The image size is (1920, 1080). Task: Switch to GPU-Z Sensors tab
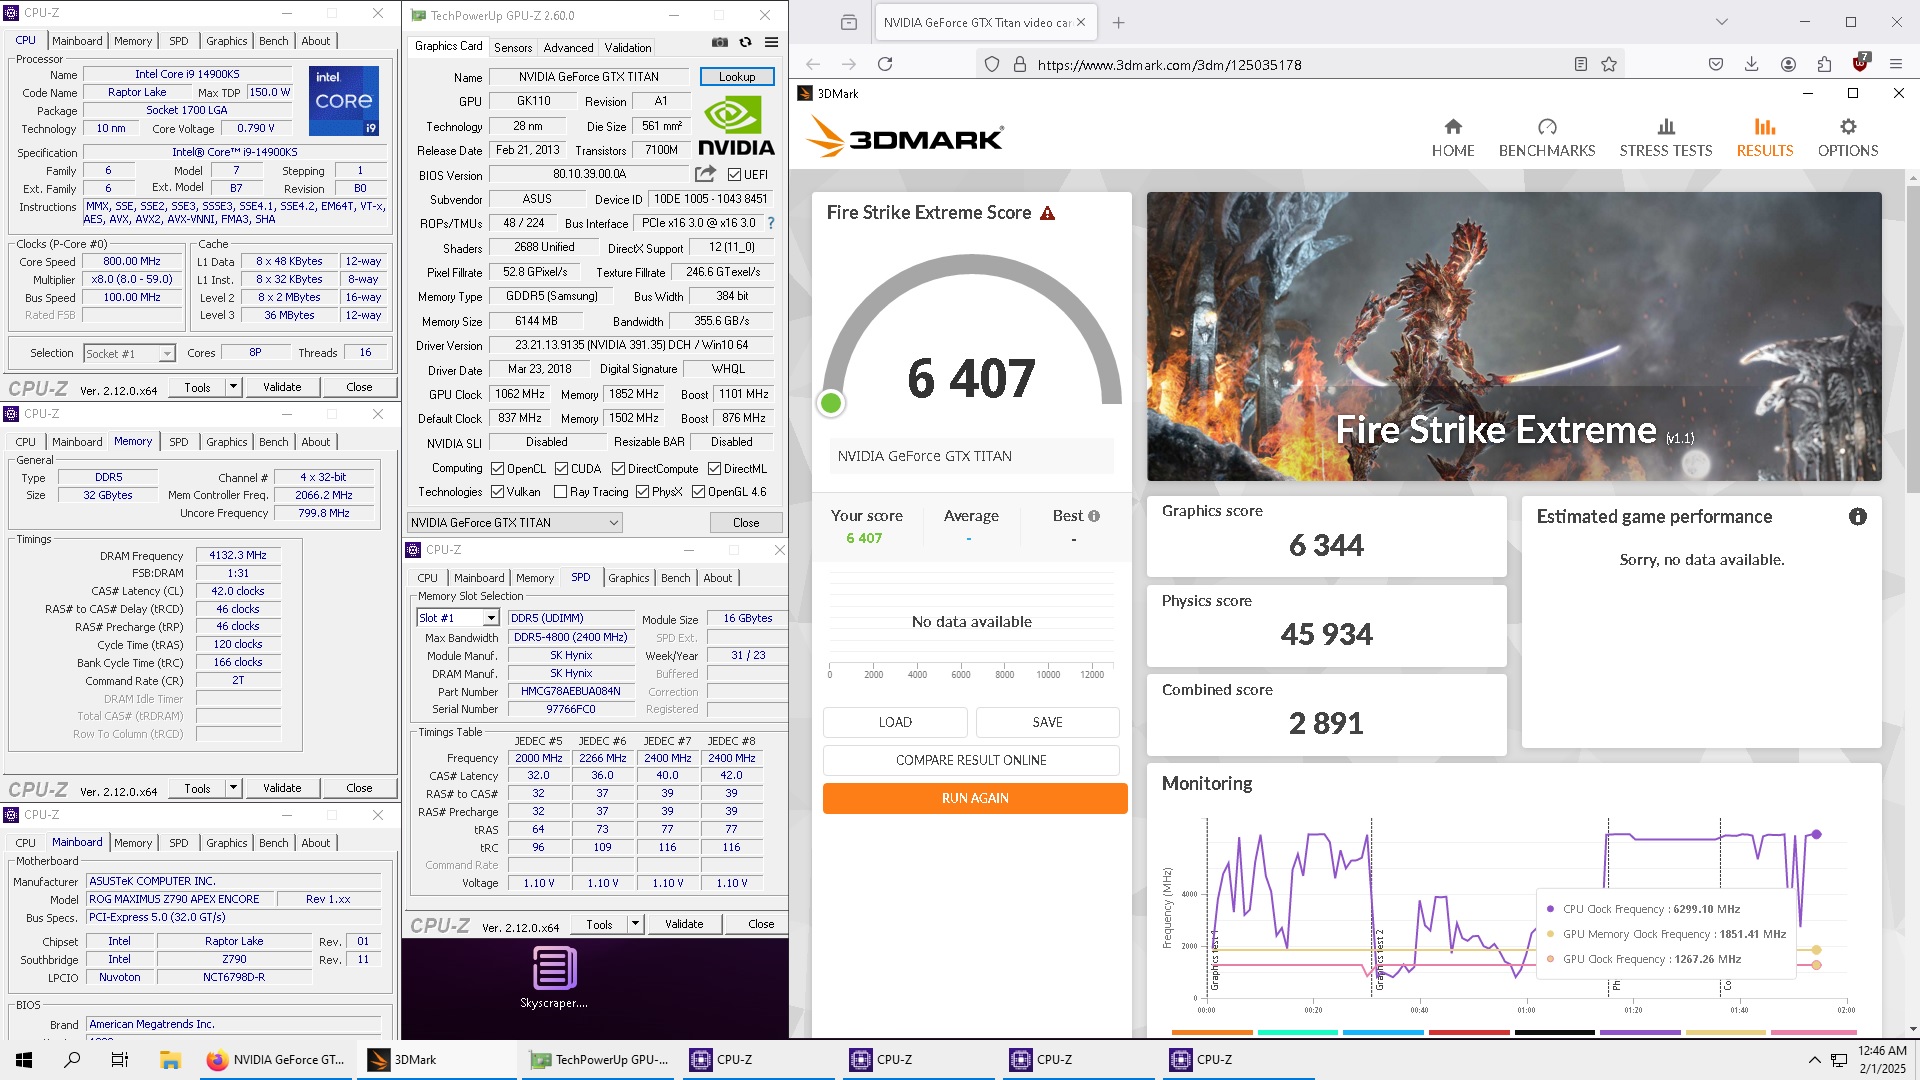coord(513,47)
